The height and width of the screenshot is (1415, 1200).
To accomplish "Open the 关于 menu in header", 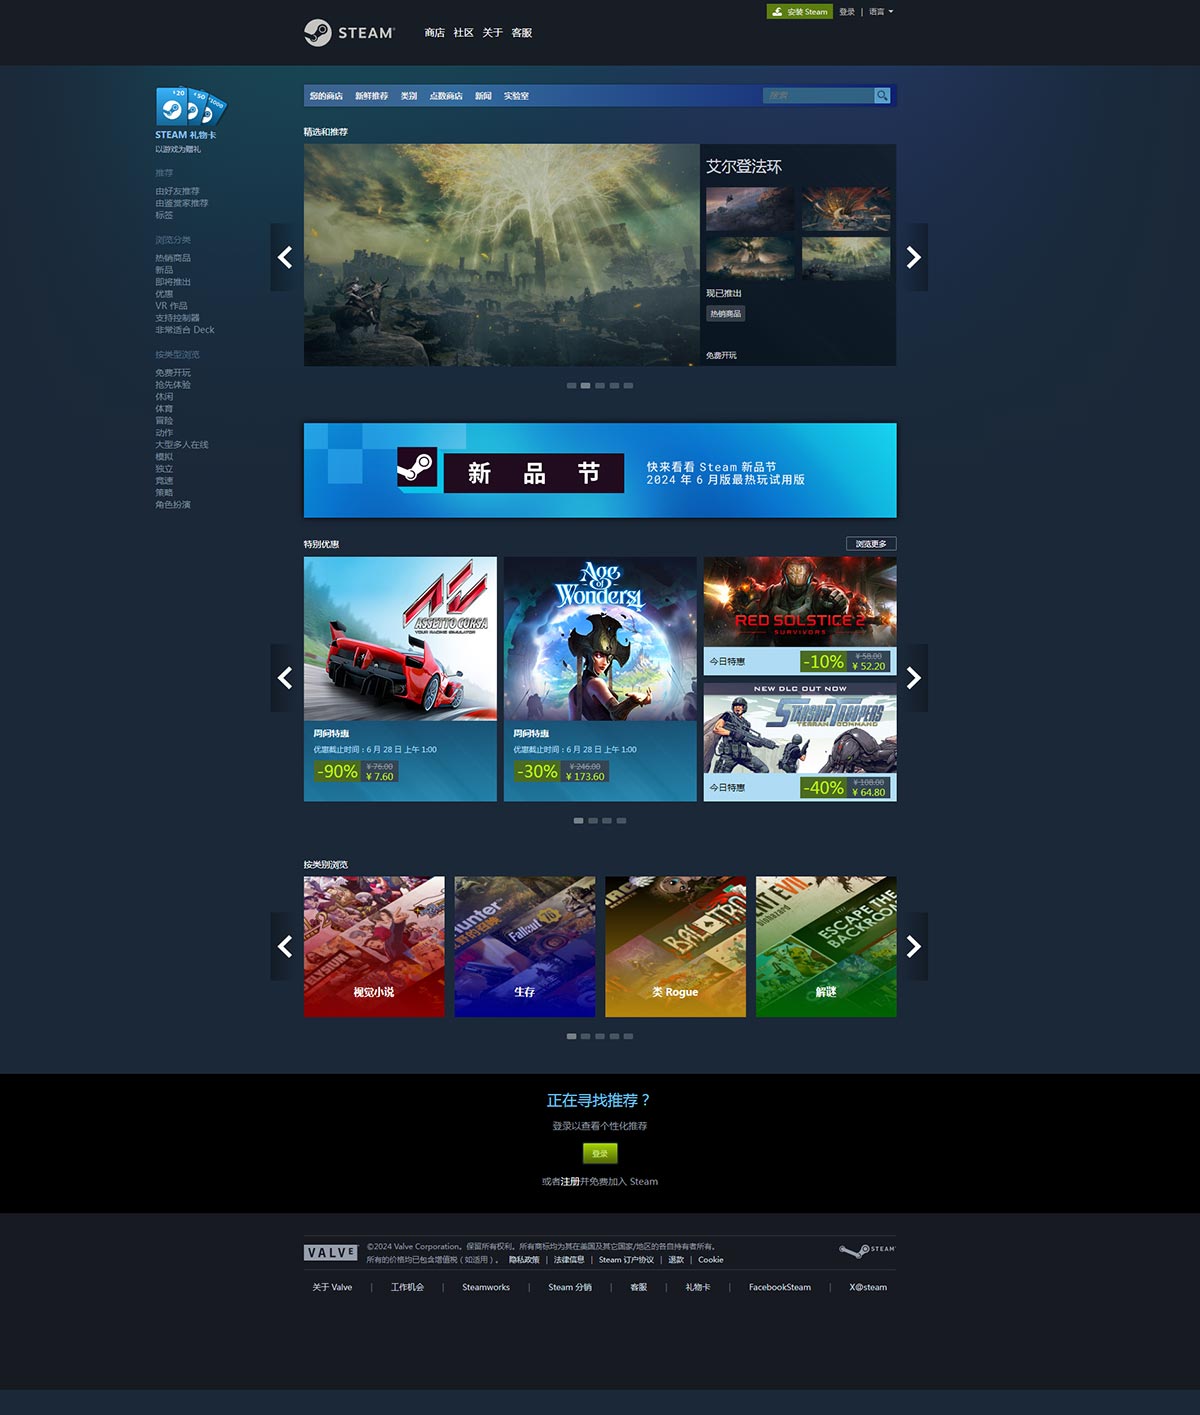I will (492, 33).
